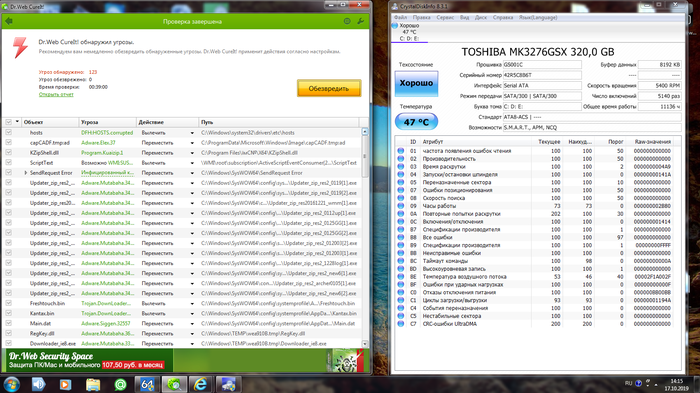
Task: Open action dropdown for the Main.dat row
Action: [192, 324]
